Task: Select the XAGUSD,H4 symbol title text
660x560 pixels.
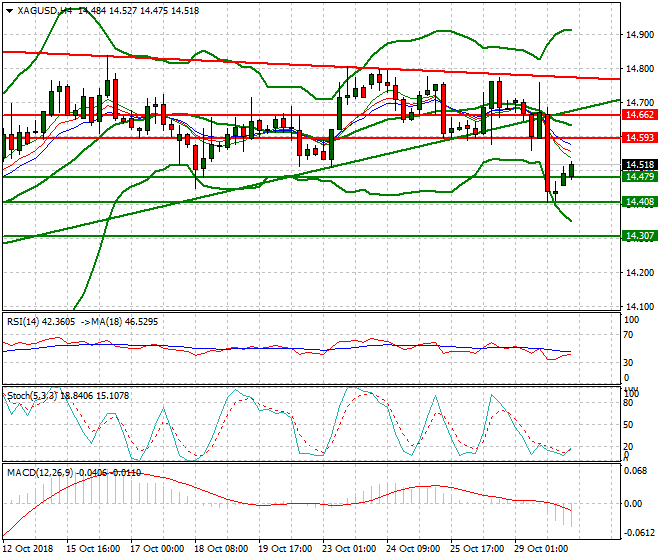Action: tap(45, 11)
